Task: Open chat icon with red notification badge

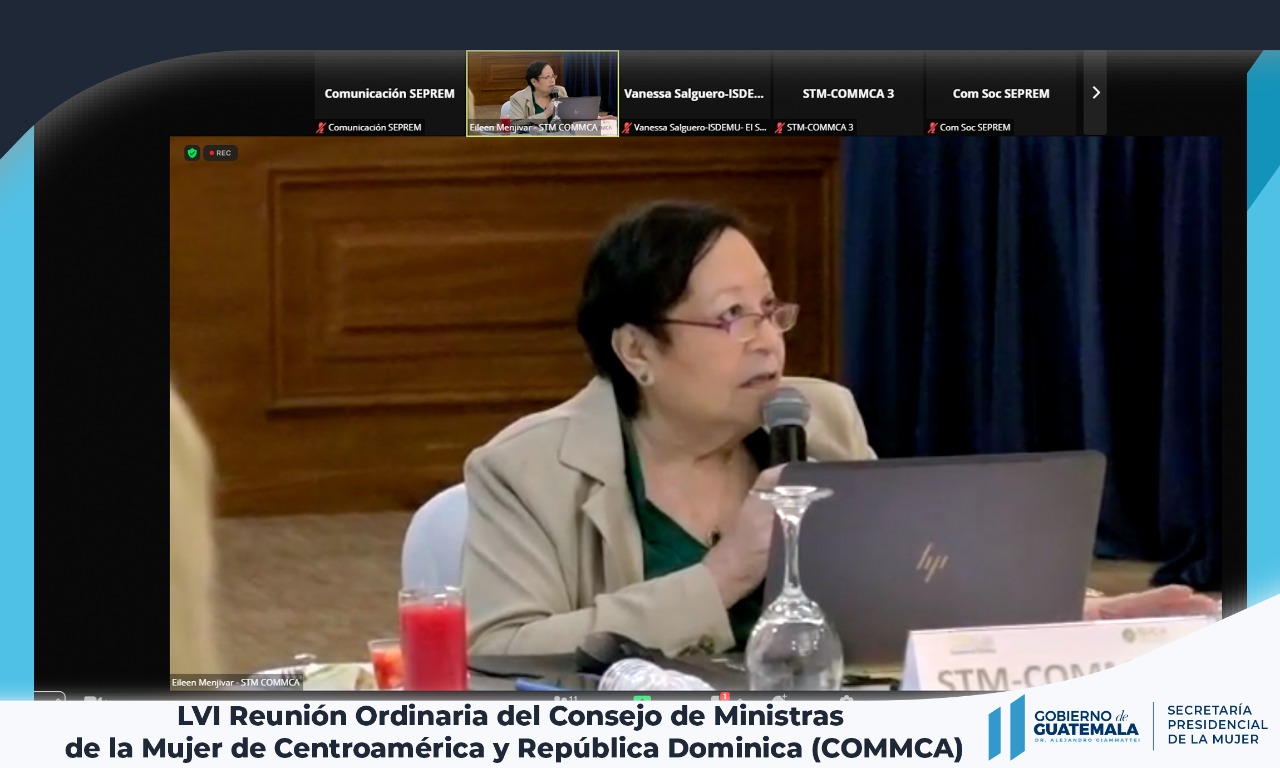Action: pos(719,697)
